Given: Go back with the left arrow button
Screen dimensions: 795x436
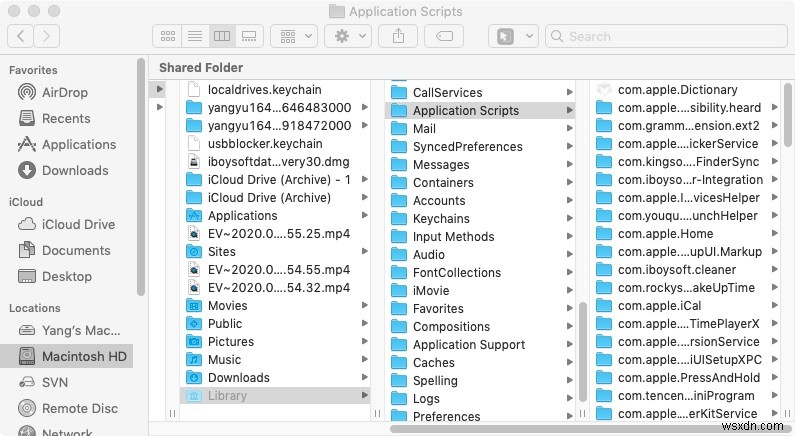Looking at the screenshot, I should tap(21, 36).
